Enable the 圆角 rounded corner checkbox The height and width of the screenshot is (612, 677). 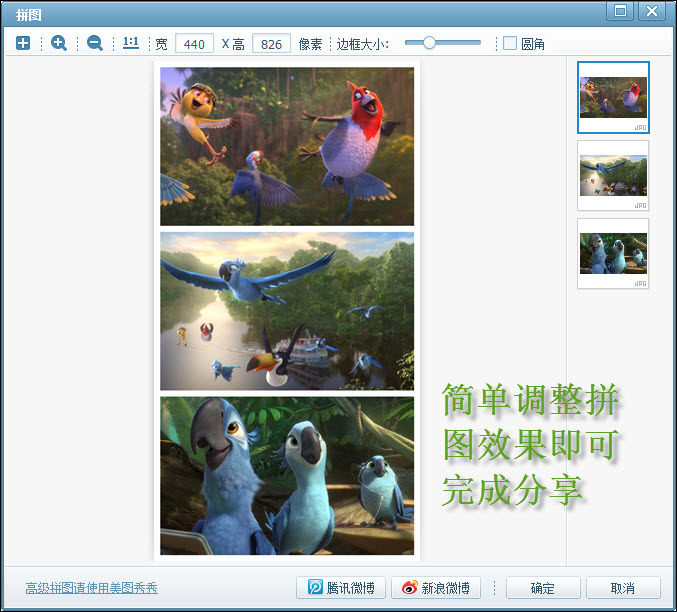[x=510, y=43]
